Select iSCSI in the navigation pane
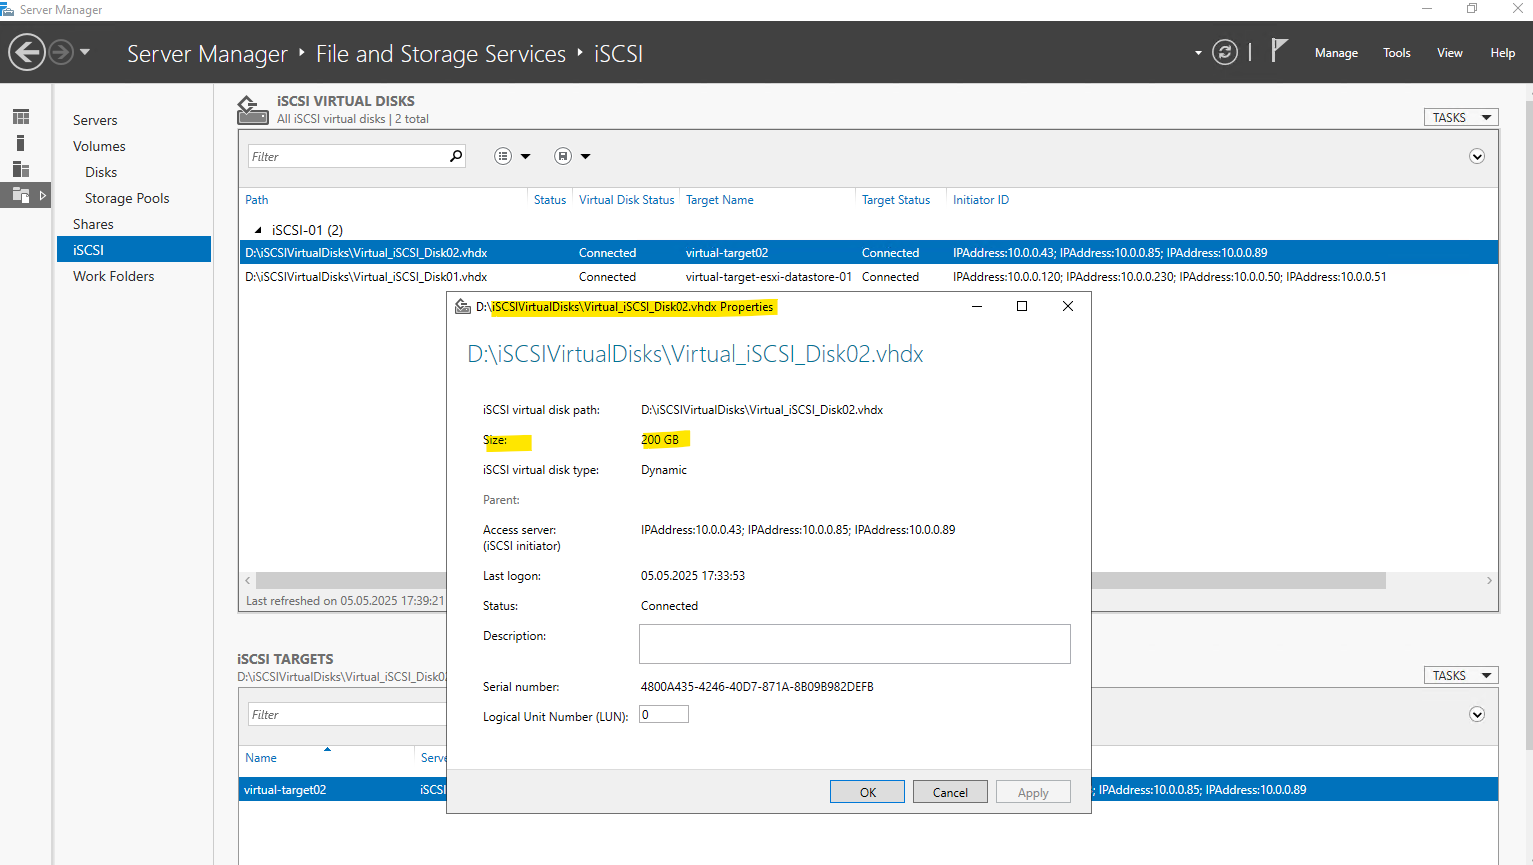The image size is (1533, 865). pyautogui.click(x=134, y=250)
